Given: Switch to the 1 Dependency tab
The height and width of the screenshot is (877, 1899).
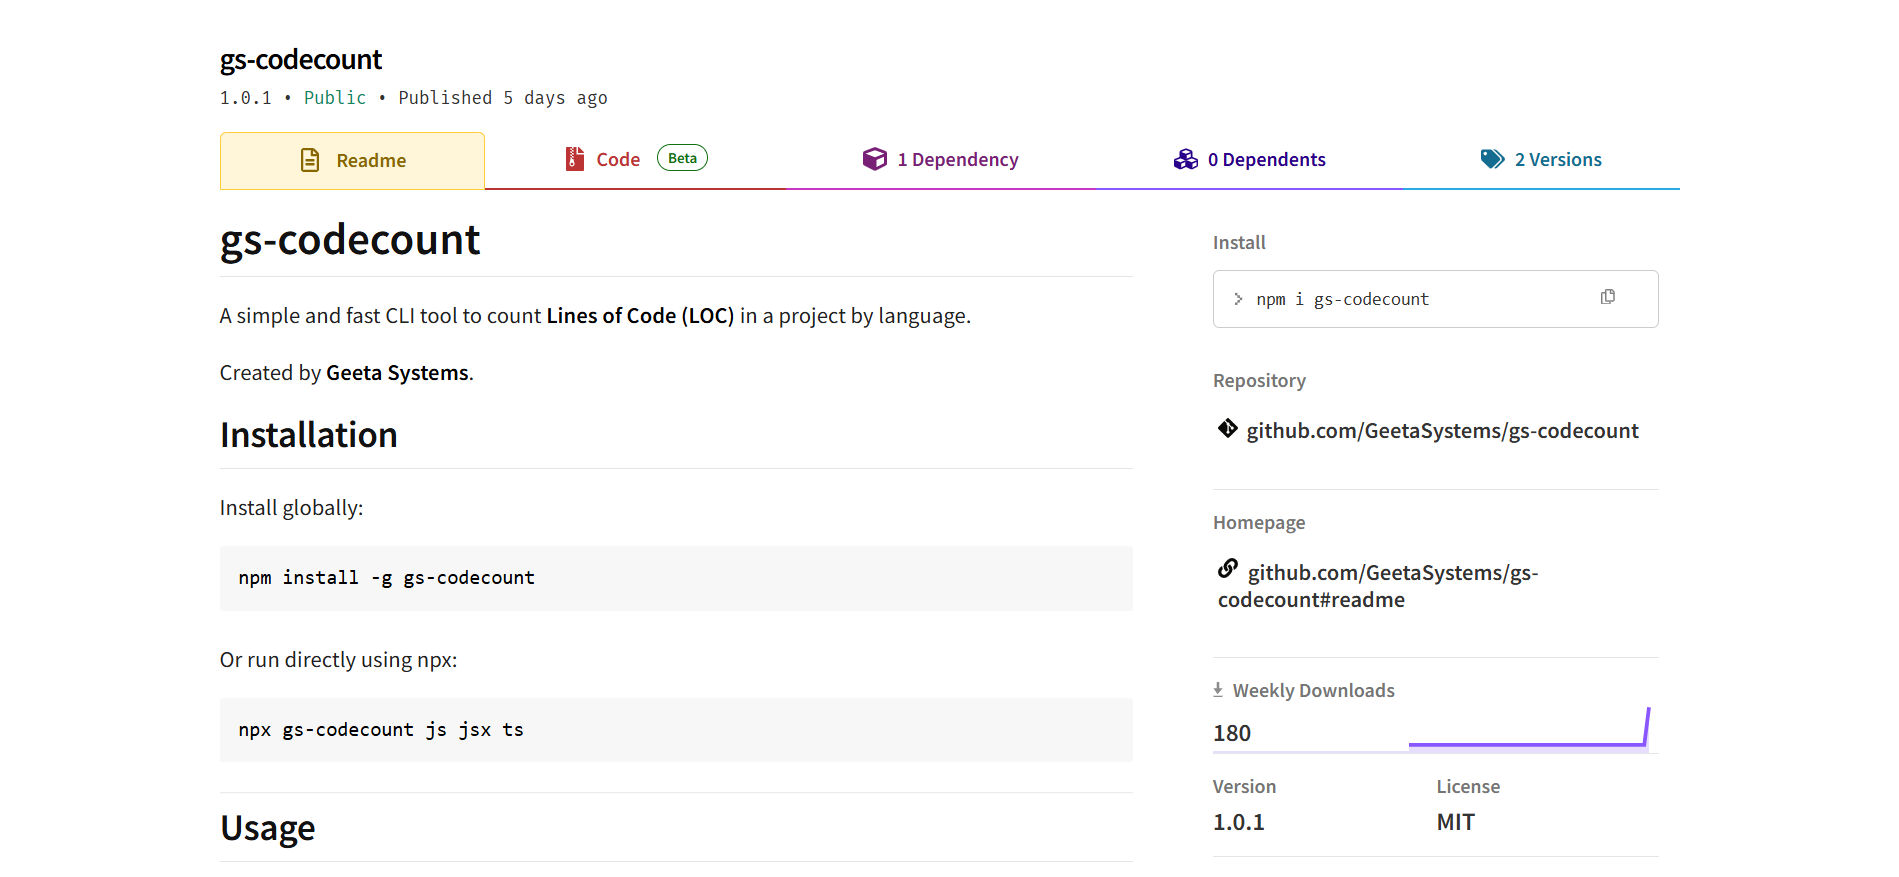Looking at the screenshot, I should coord(957,160).
